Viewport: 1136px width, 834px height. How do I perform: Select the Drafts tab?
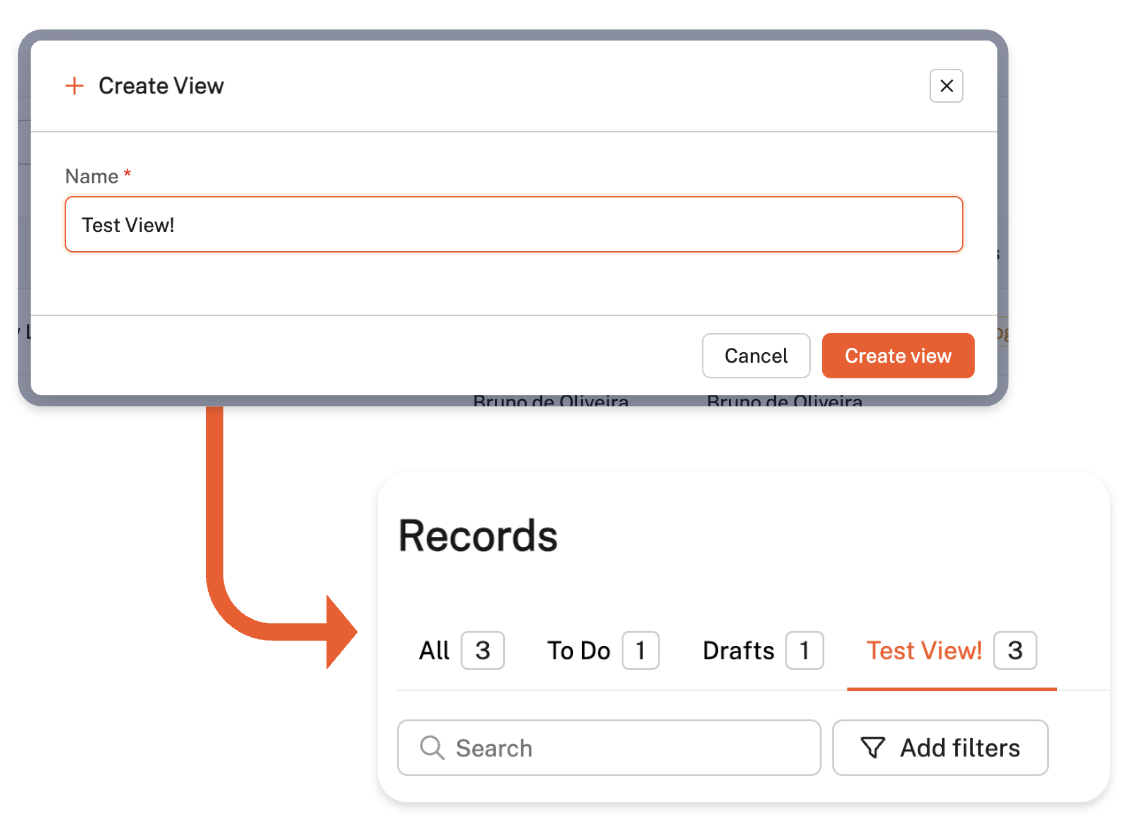coord(738,651)
